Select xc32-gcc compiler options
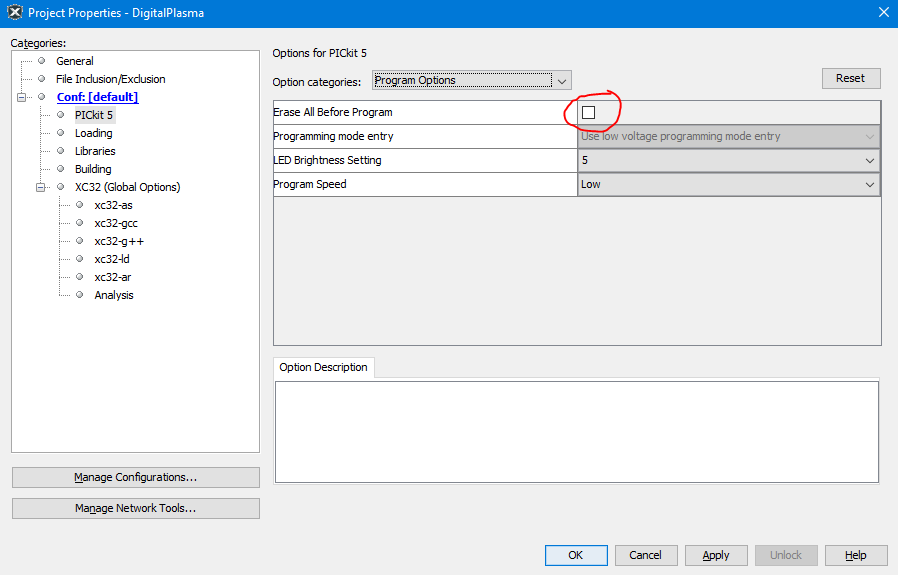The height and width of the screenshot is (575, 898). (116, 223)
